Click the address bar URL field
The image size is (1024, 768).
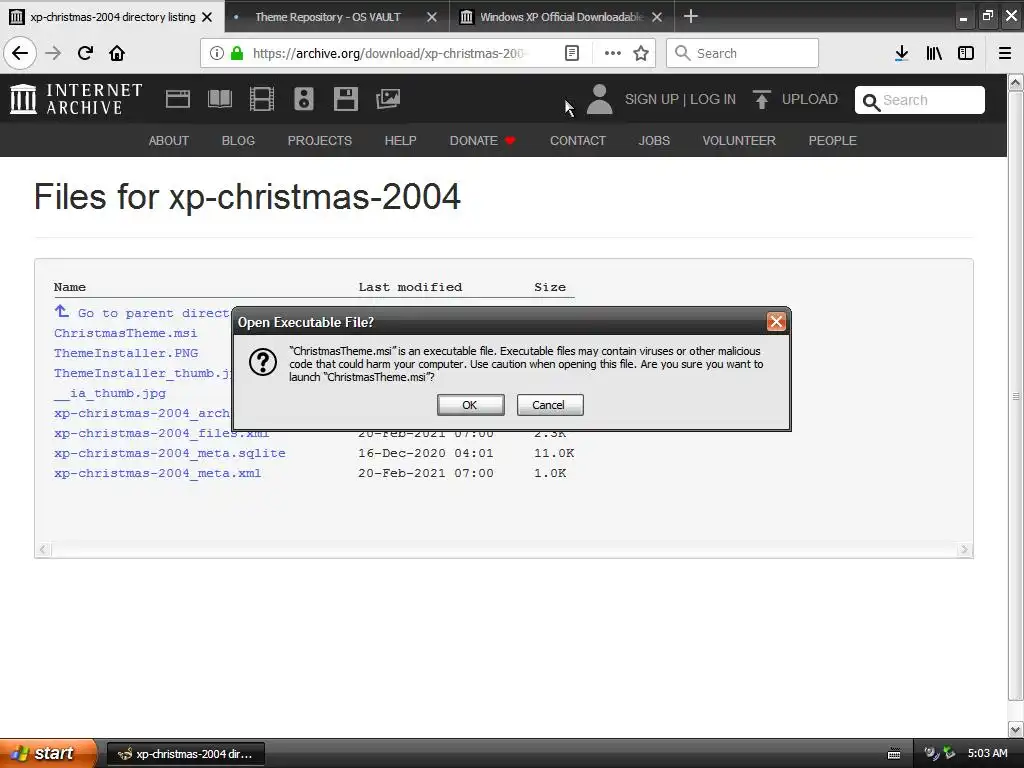[x=389, y=53]
